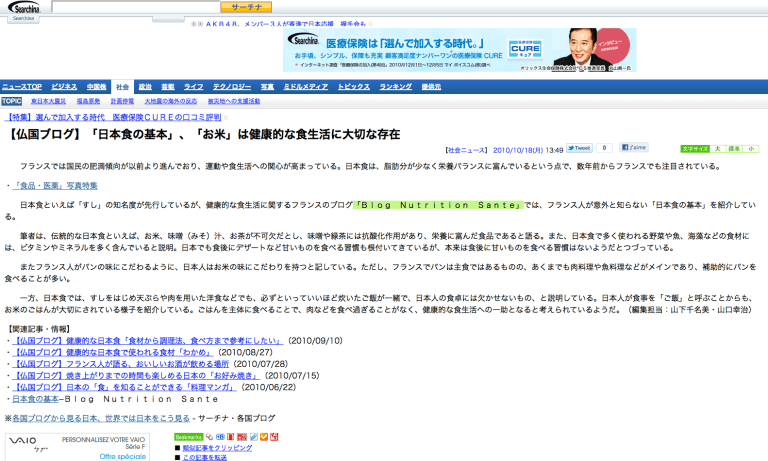
Task: Open the 政治 navigation section
Action: (x=145, y=87)
